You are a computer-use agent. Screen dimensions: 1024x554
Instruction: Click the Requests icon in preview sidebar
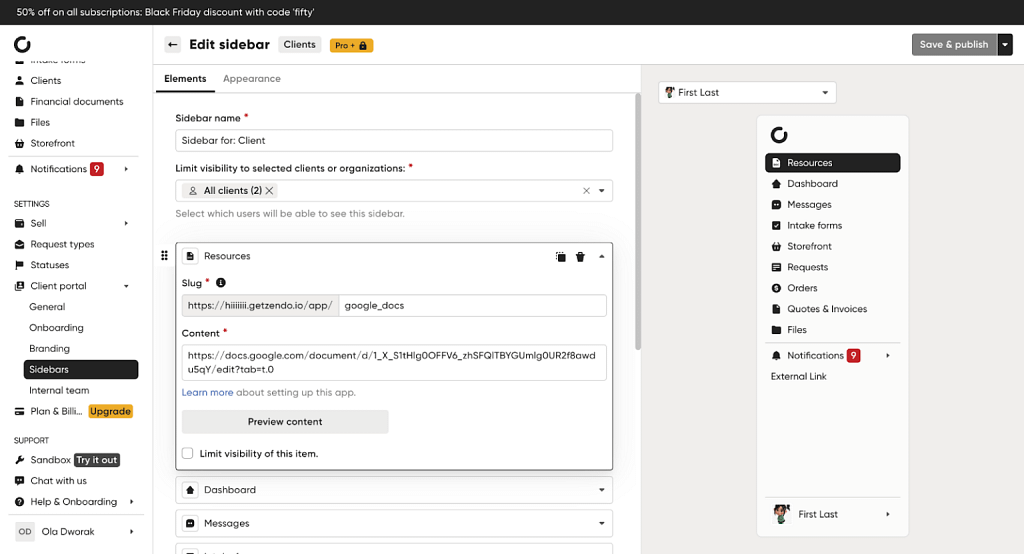point(776,267)
